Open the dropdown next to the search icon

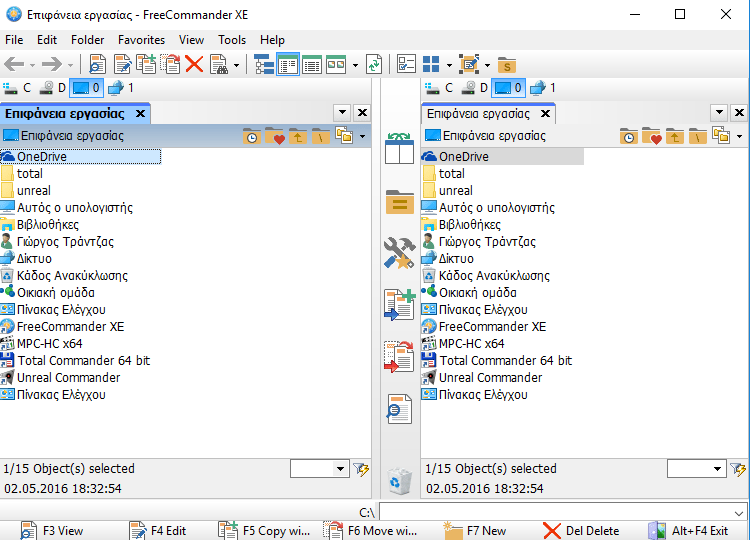point(236,65)
